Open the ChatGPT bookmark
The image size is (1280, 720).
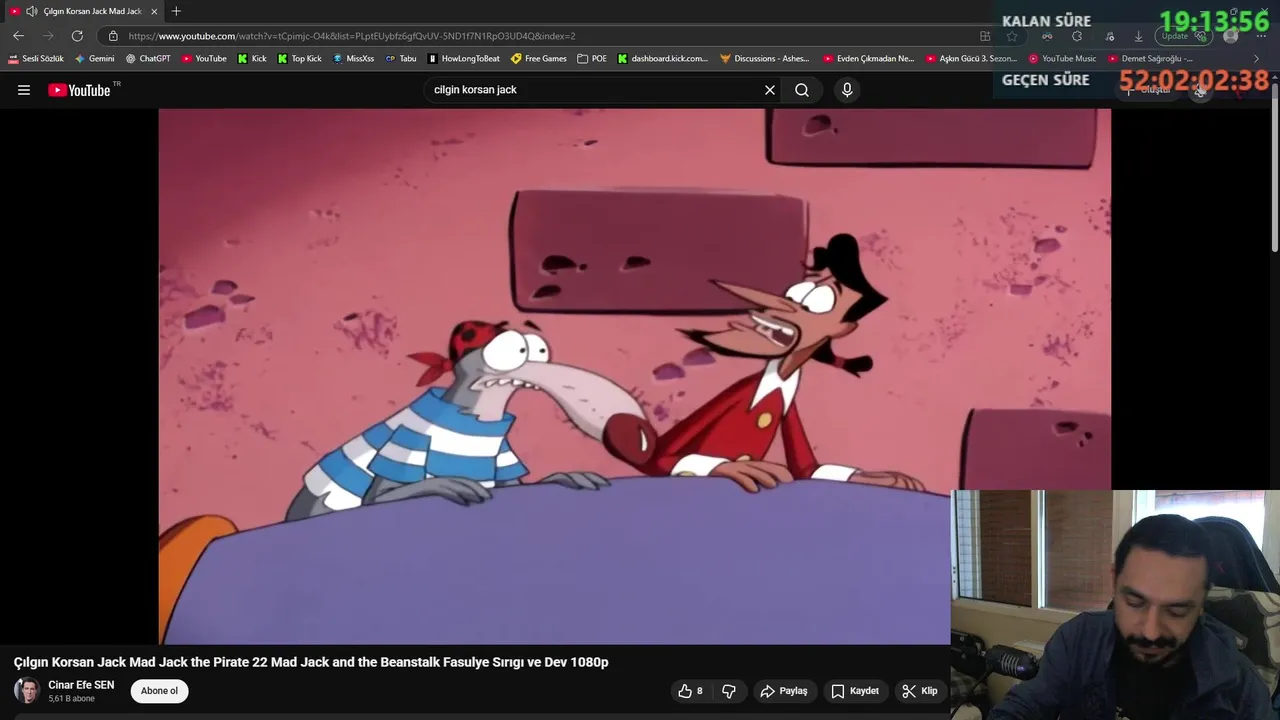click(148, 59)
